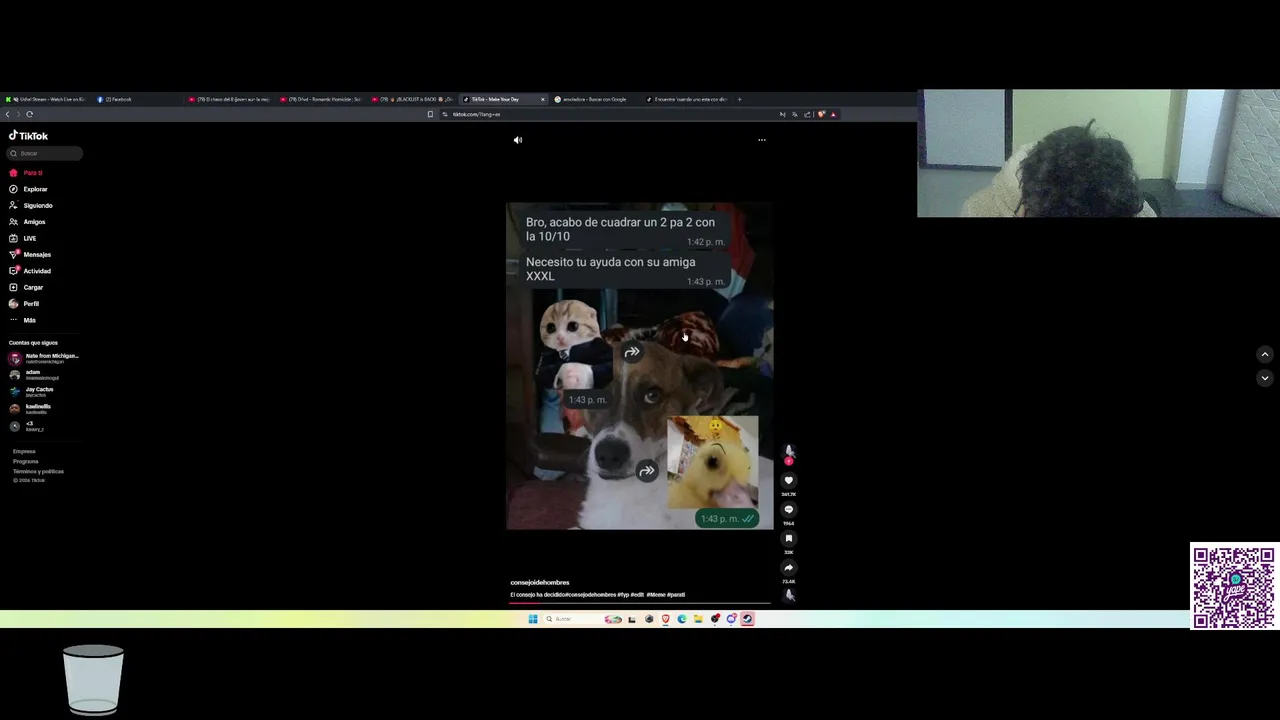Focus the TikTok Buscar search field
1280x720 pixels.
point(44,153)
